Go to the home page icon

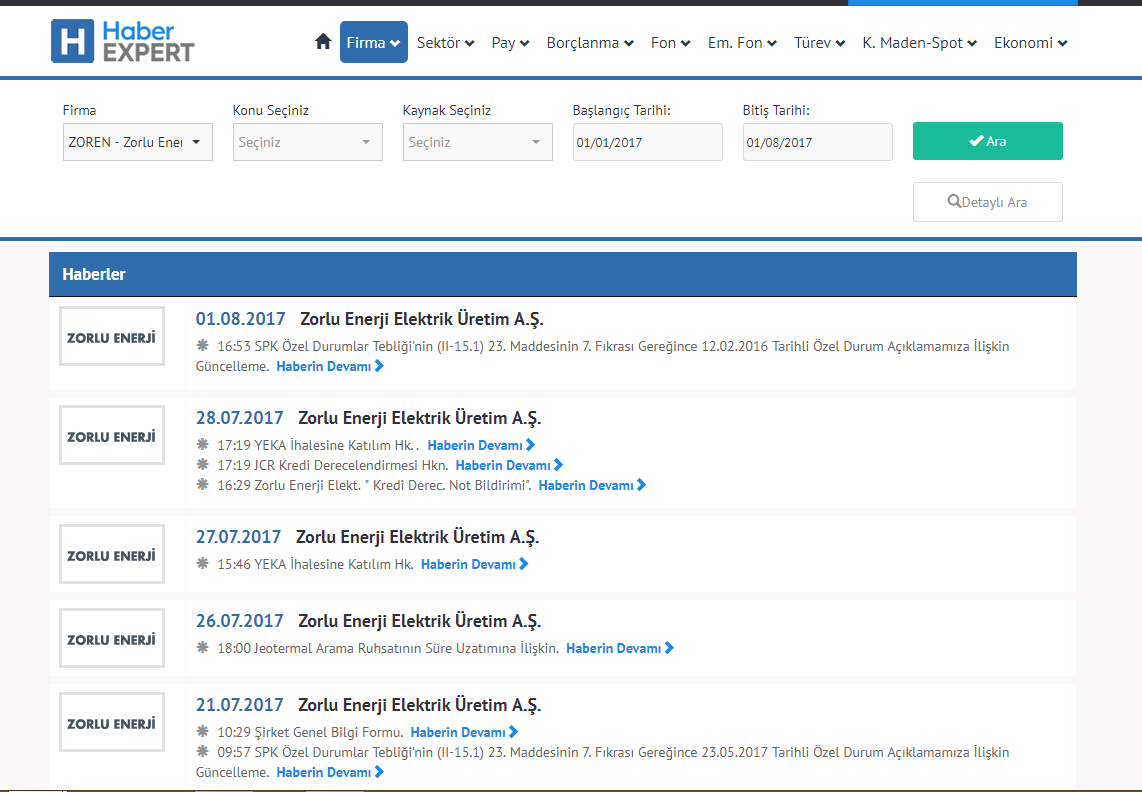323,42
